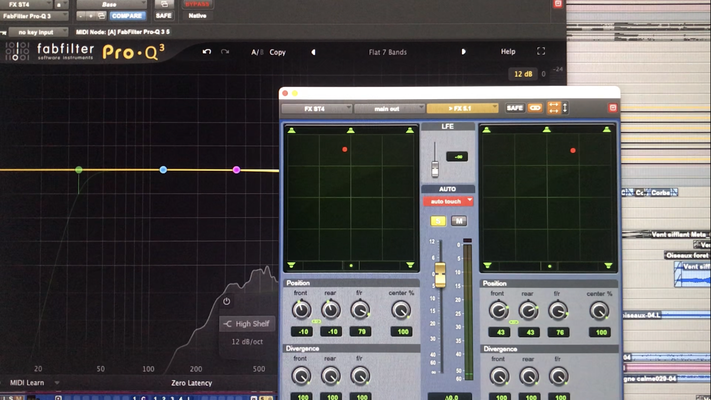The height and width of the screenshot is (400, 711).
Task: Click the redo arrow in Pro-Q 3
Action: coord(225,52)
